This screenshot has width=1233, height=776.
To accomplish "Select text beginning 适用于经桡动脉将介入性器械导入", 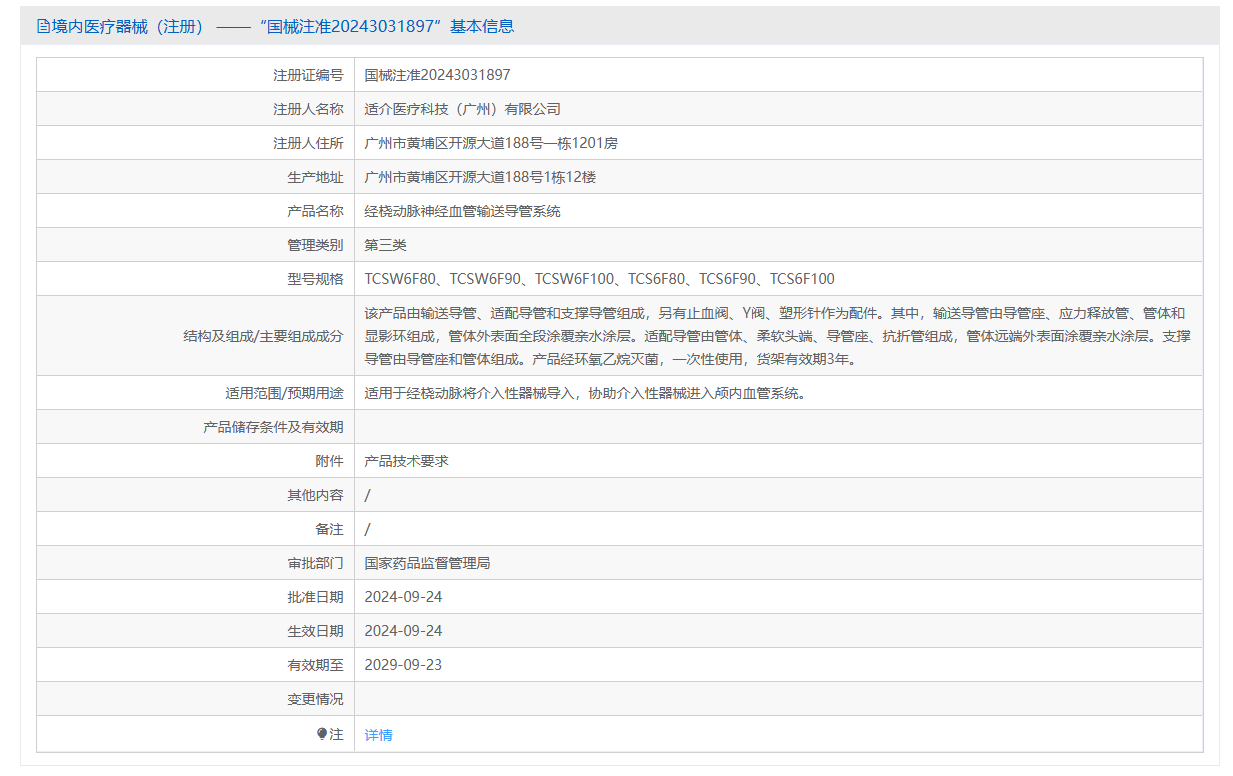I will (x=585, y=393).
